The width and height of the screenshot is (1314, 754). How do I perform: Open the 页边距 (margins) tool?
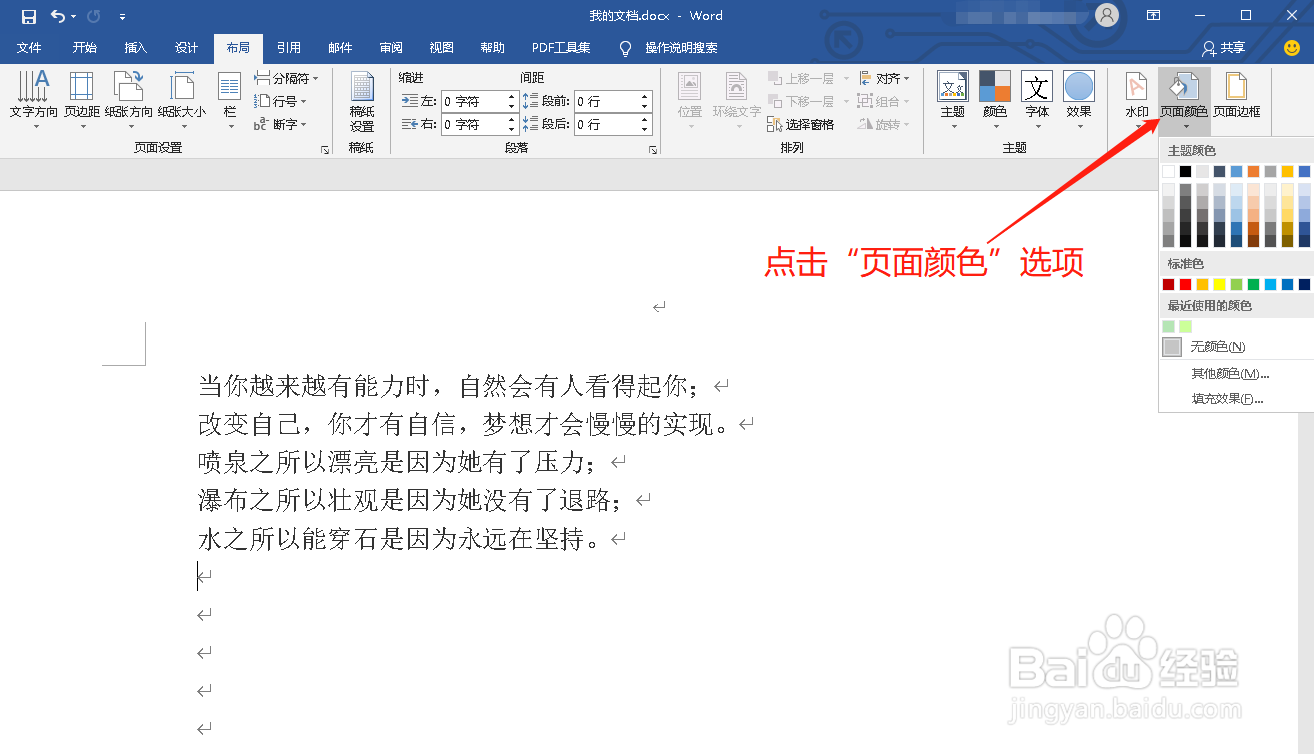click(x=82, y=95)
